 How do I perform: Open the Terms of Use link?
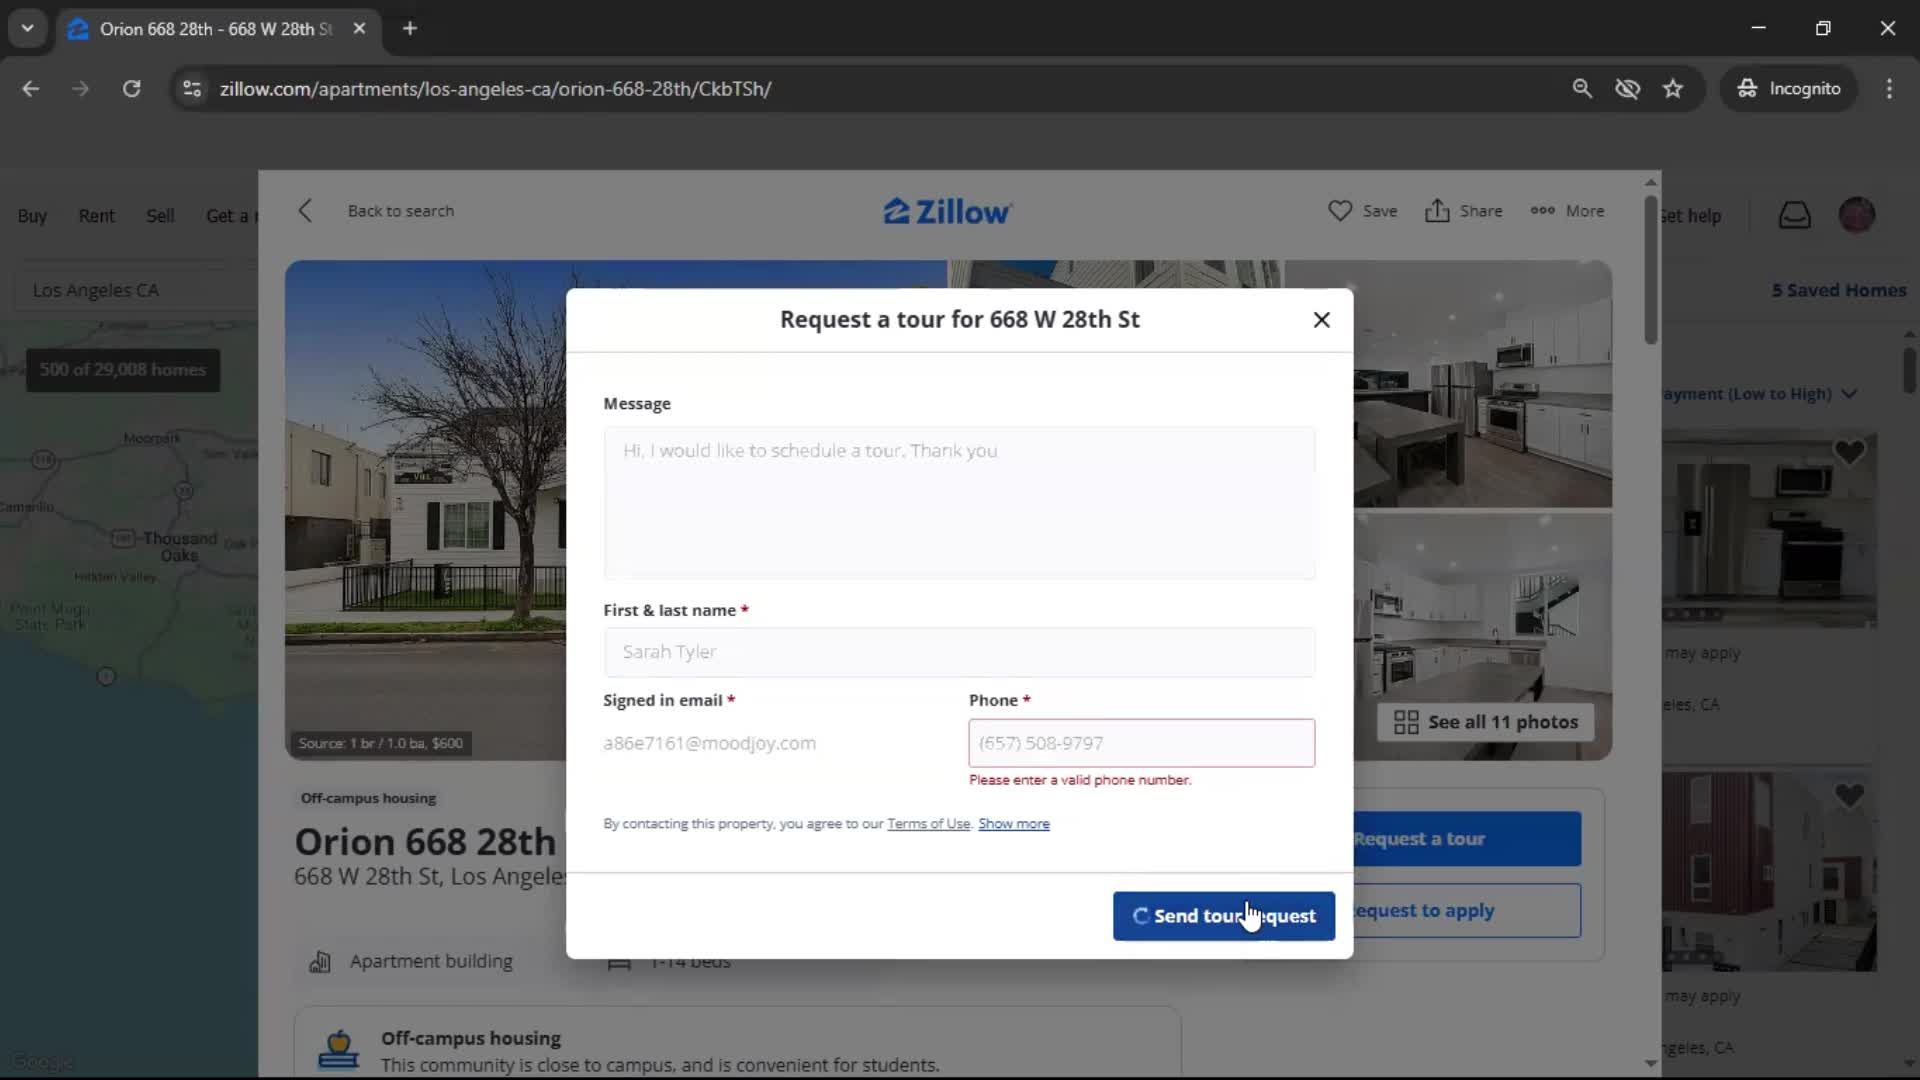point(928,824)
